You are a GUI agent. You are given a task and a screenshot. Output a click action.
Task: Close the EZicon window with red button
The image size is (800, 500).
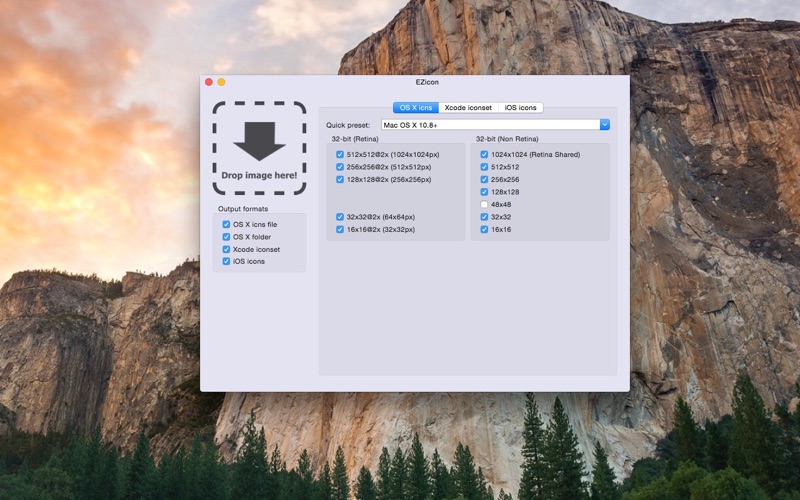pos(209,82)
